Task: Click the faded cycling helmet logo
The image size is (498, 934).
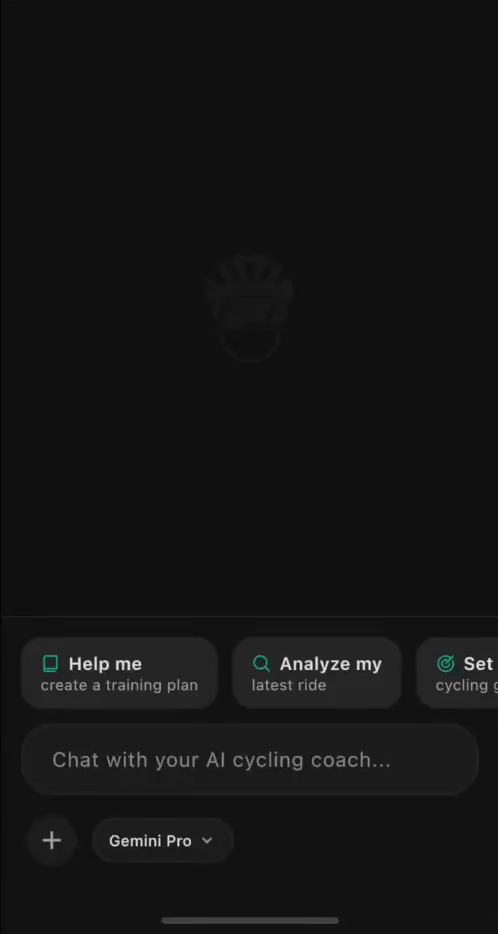Action: click(250, 308)
